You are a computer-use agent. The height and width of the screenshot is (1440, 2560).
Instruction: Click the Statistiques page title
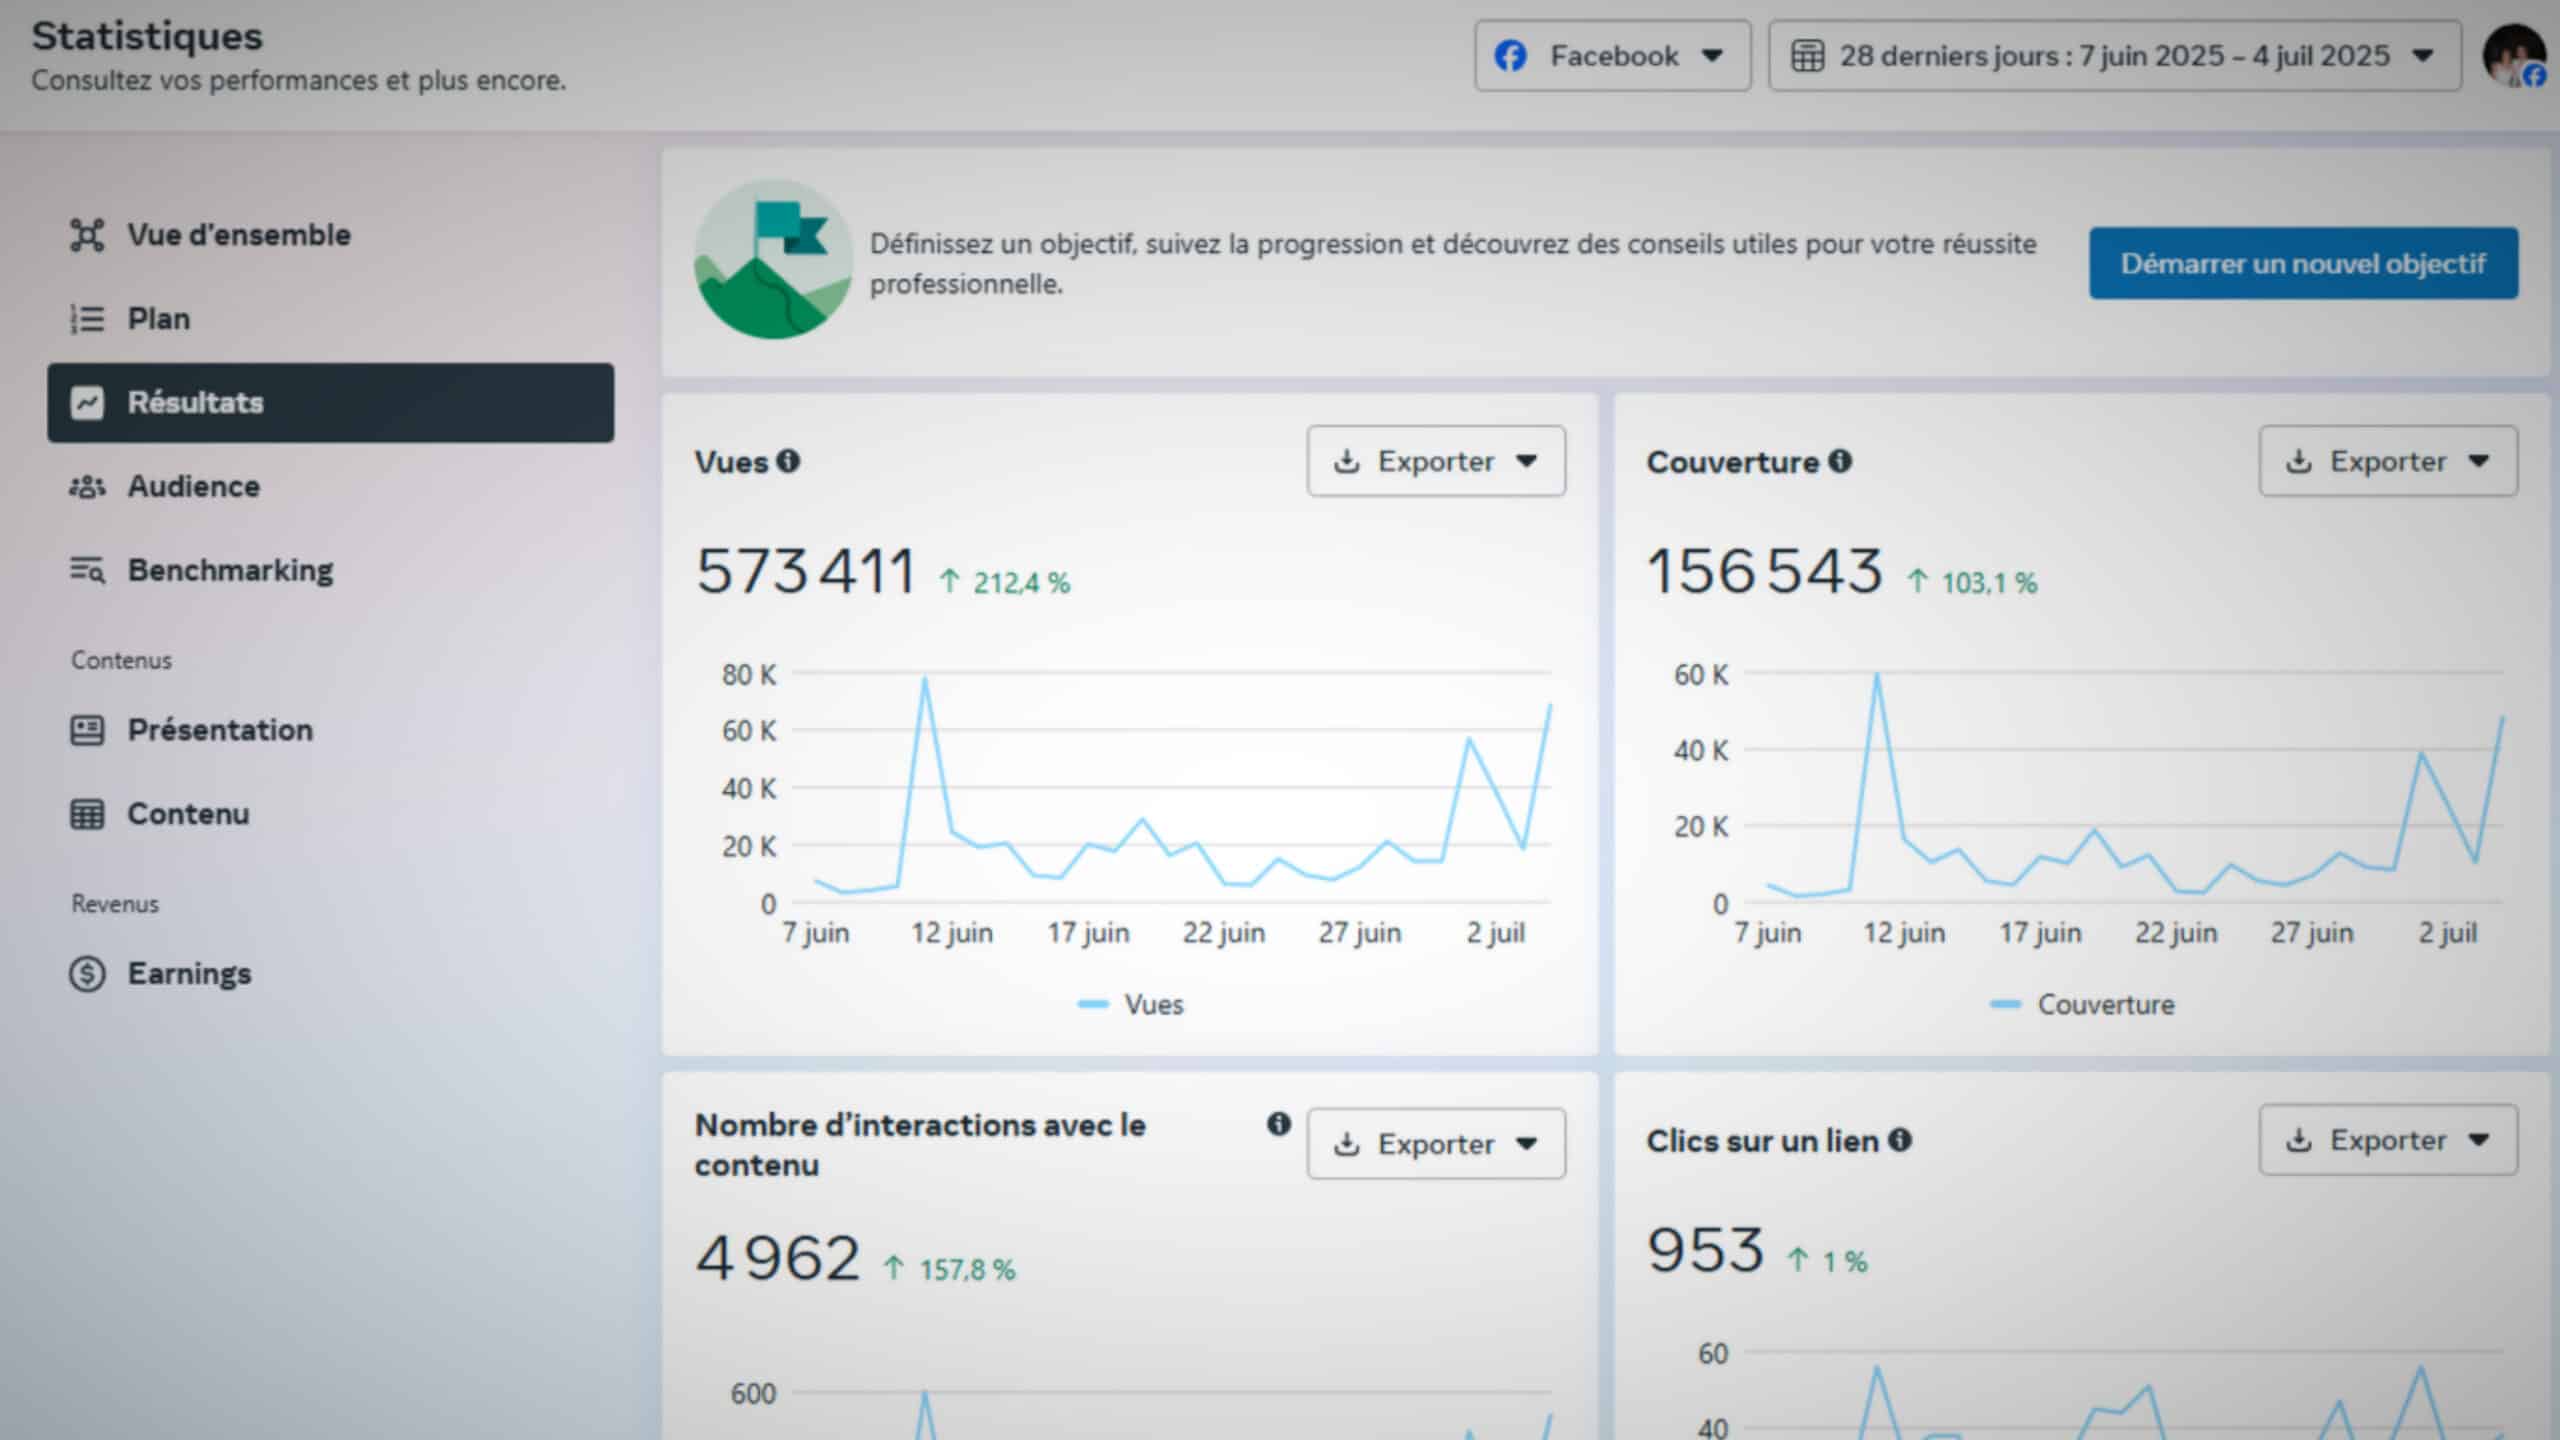tap(147, 36)
